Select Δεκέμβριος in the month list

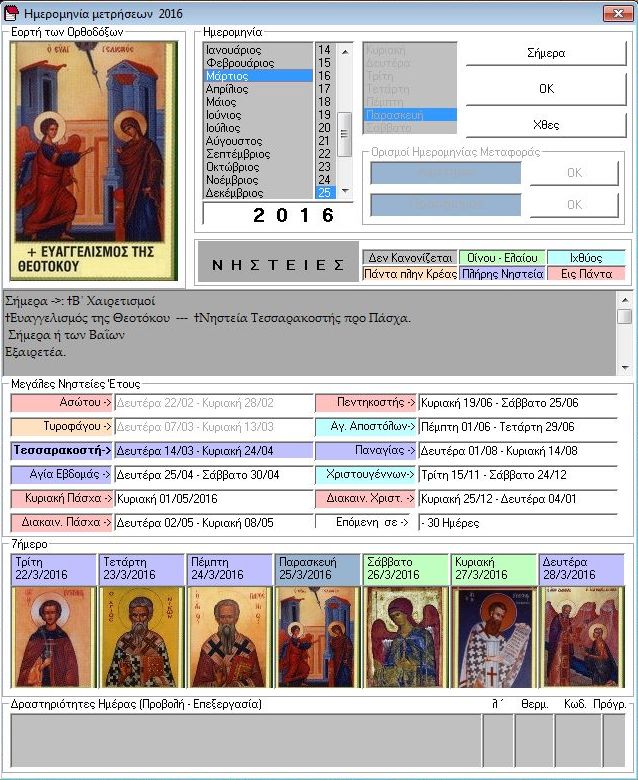[x=259, y=193]
